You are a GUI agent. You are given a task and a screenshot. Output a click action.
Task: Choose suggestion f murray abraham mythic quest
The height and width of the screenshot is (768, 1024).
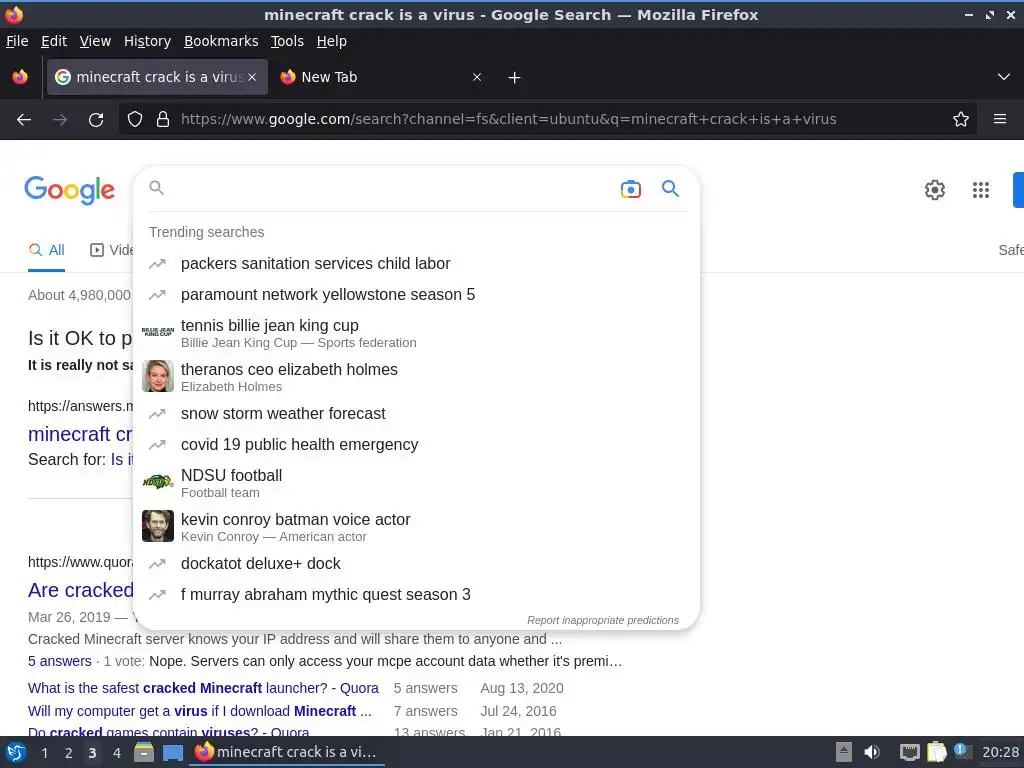417,595
